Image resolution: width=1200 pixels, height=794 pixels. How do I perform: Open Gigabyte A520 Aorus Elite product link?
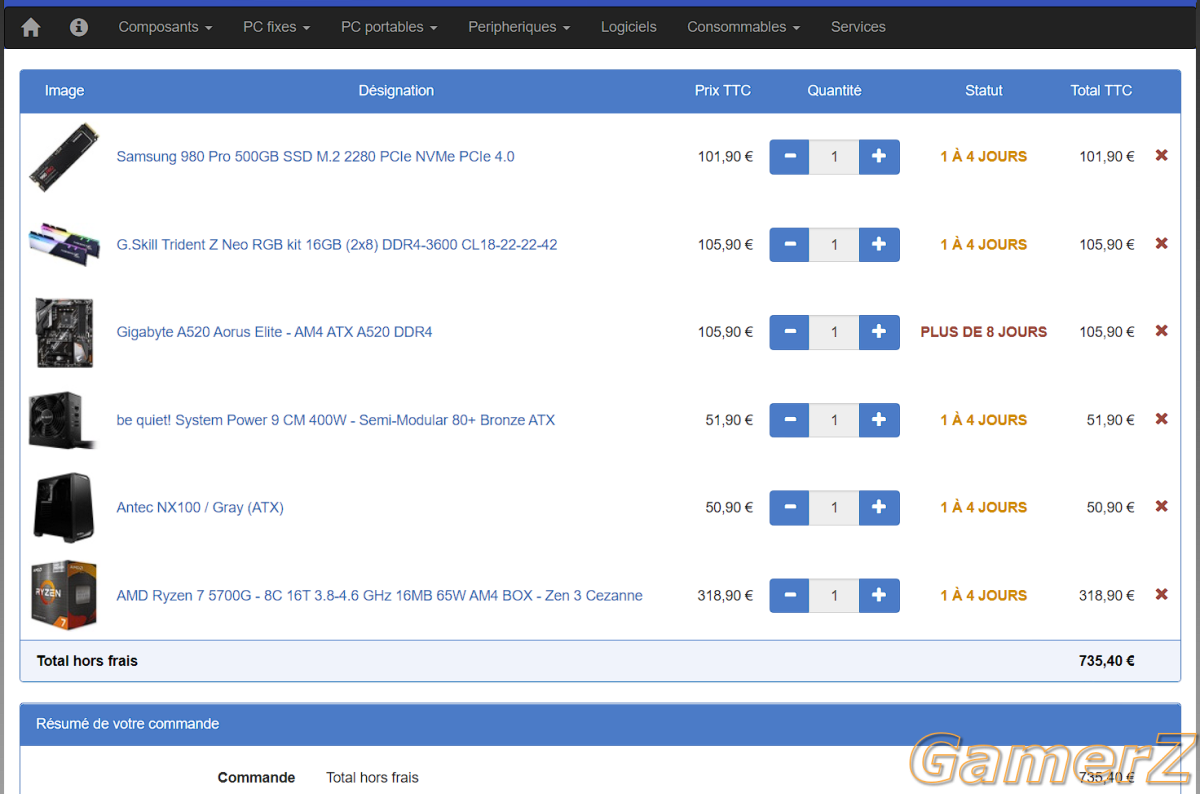tap(275, 332)
